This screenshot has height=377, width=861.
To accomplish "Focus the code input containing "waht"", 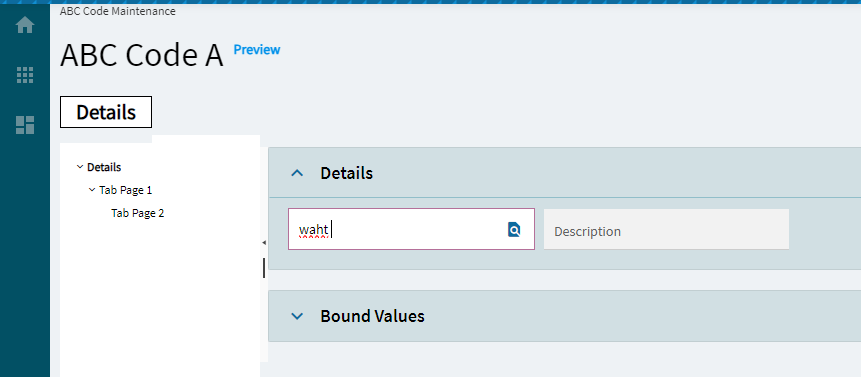I will [411, 229].
